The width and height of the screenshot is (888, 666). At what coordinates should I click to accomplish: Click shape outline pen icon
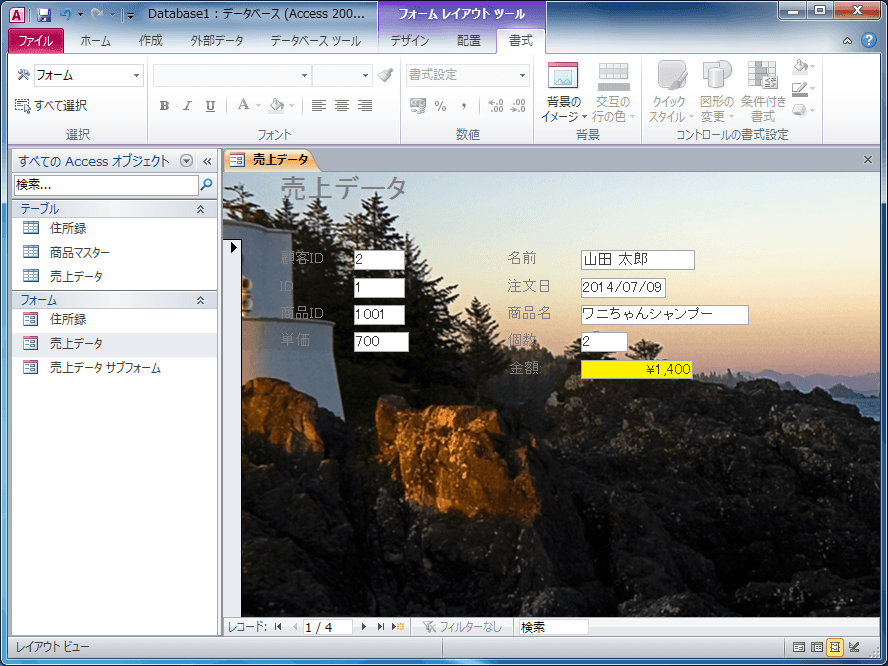(800, 88)
